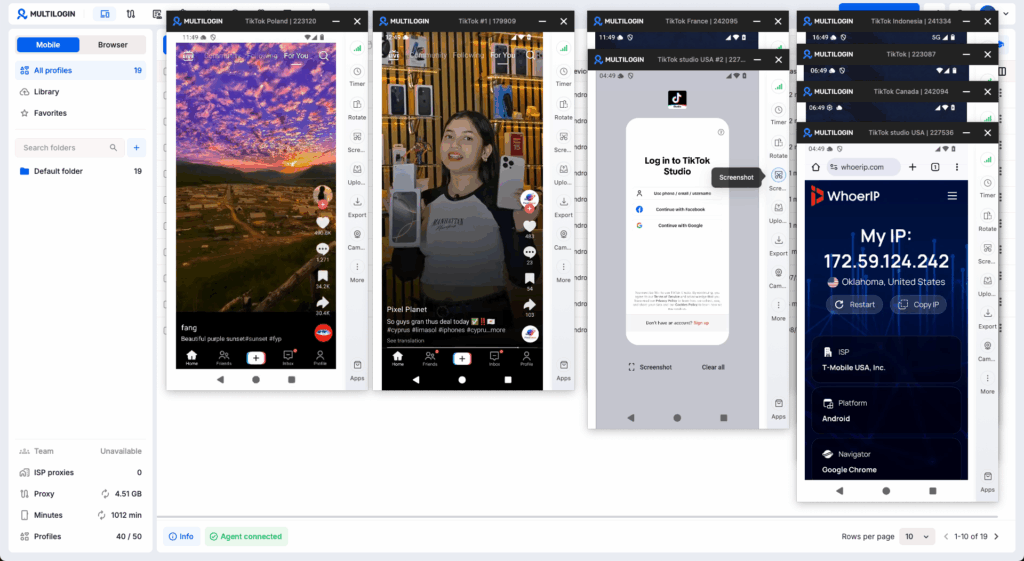
Task: Open Chrome tab switcher
Action: 935,167
